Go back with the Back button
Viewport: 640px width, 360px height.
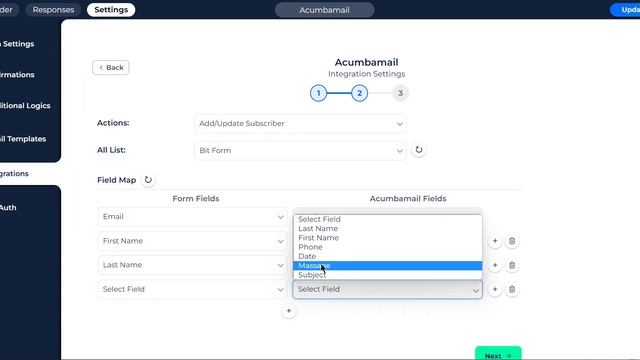[x=111, y=68]
